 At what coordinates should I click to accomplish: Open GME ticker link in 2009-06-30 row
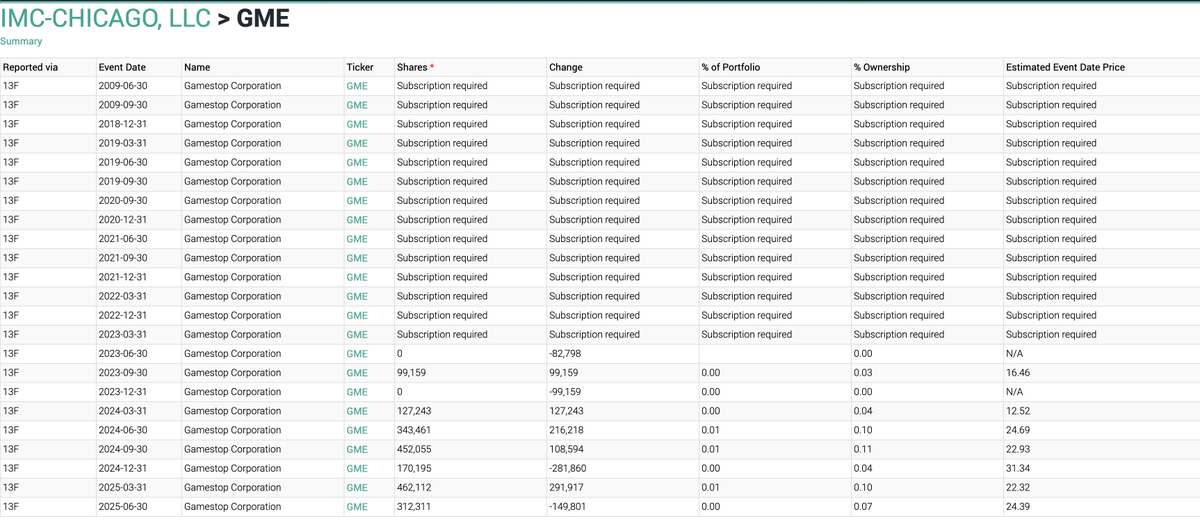click(357, 86)
